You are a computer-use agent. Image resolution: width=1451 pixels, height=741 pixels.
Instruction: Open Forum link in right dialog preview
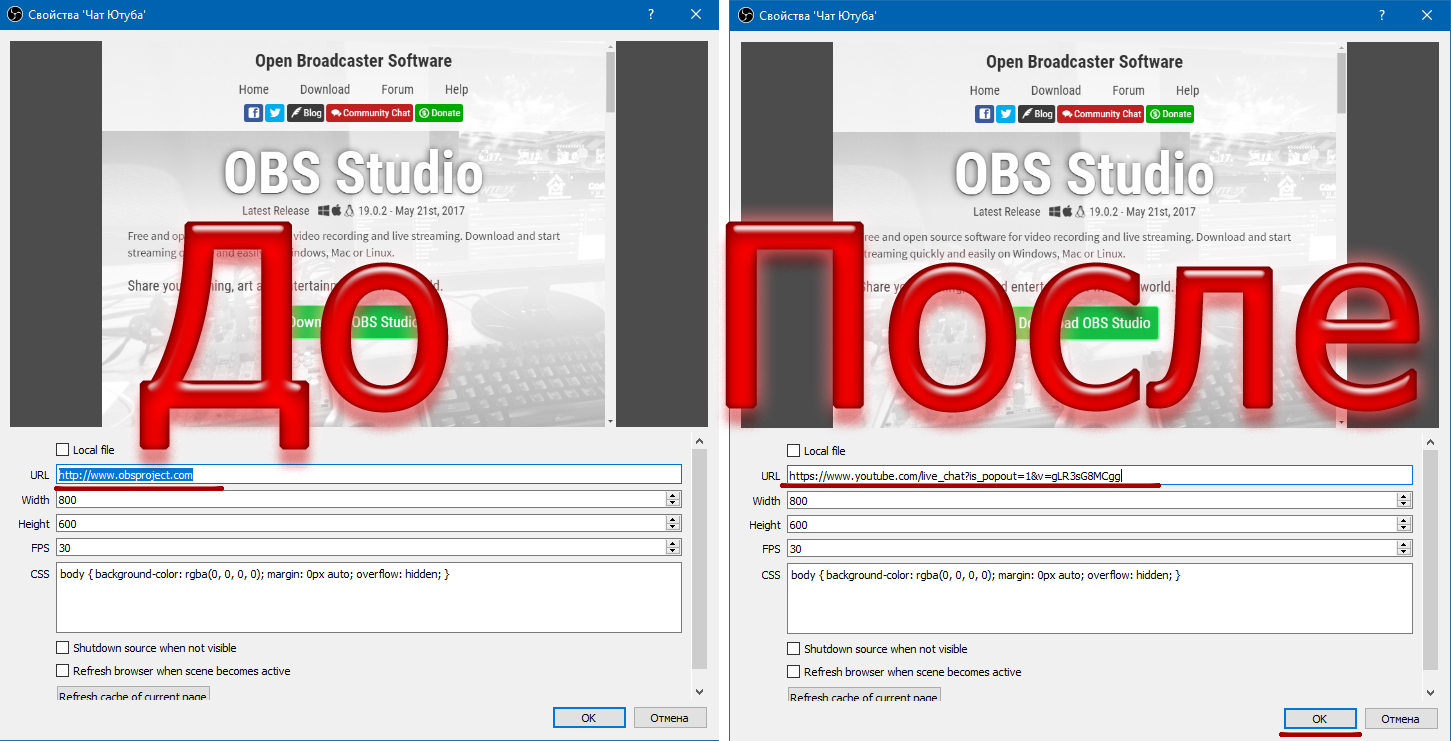(x=1128, y=90)
